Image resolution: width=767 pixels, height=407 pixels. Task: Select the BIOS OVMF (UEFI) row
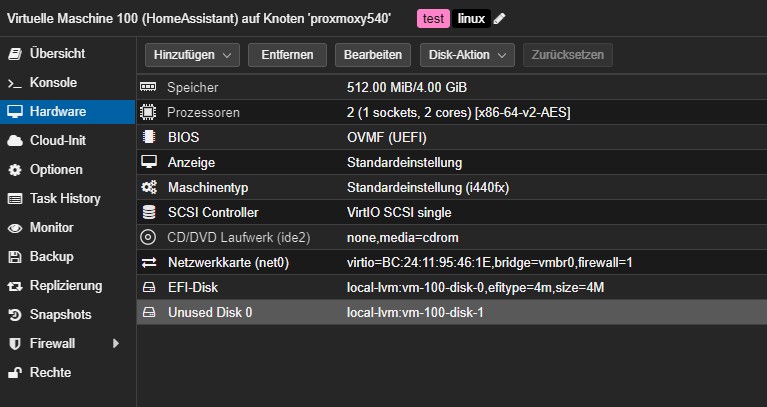point(452,137)
